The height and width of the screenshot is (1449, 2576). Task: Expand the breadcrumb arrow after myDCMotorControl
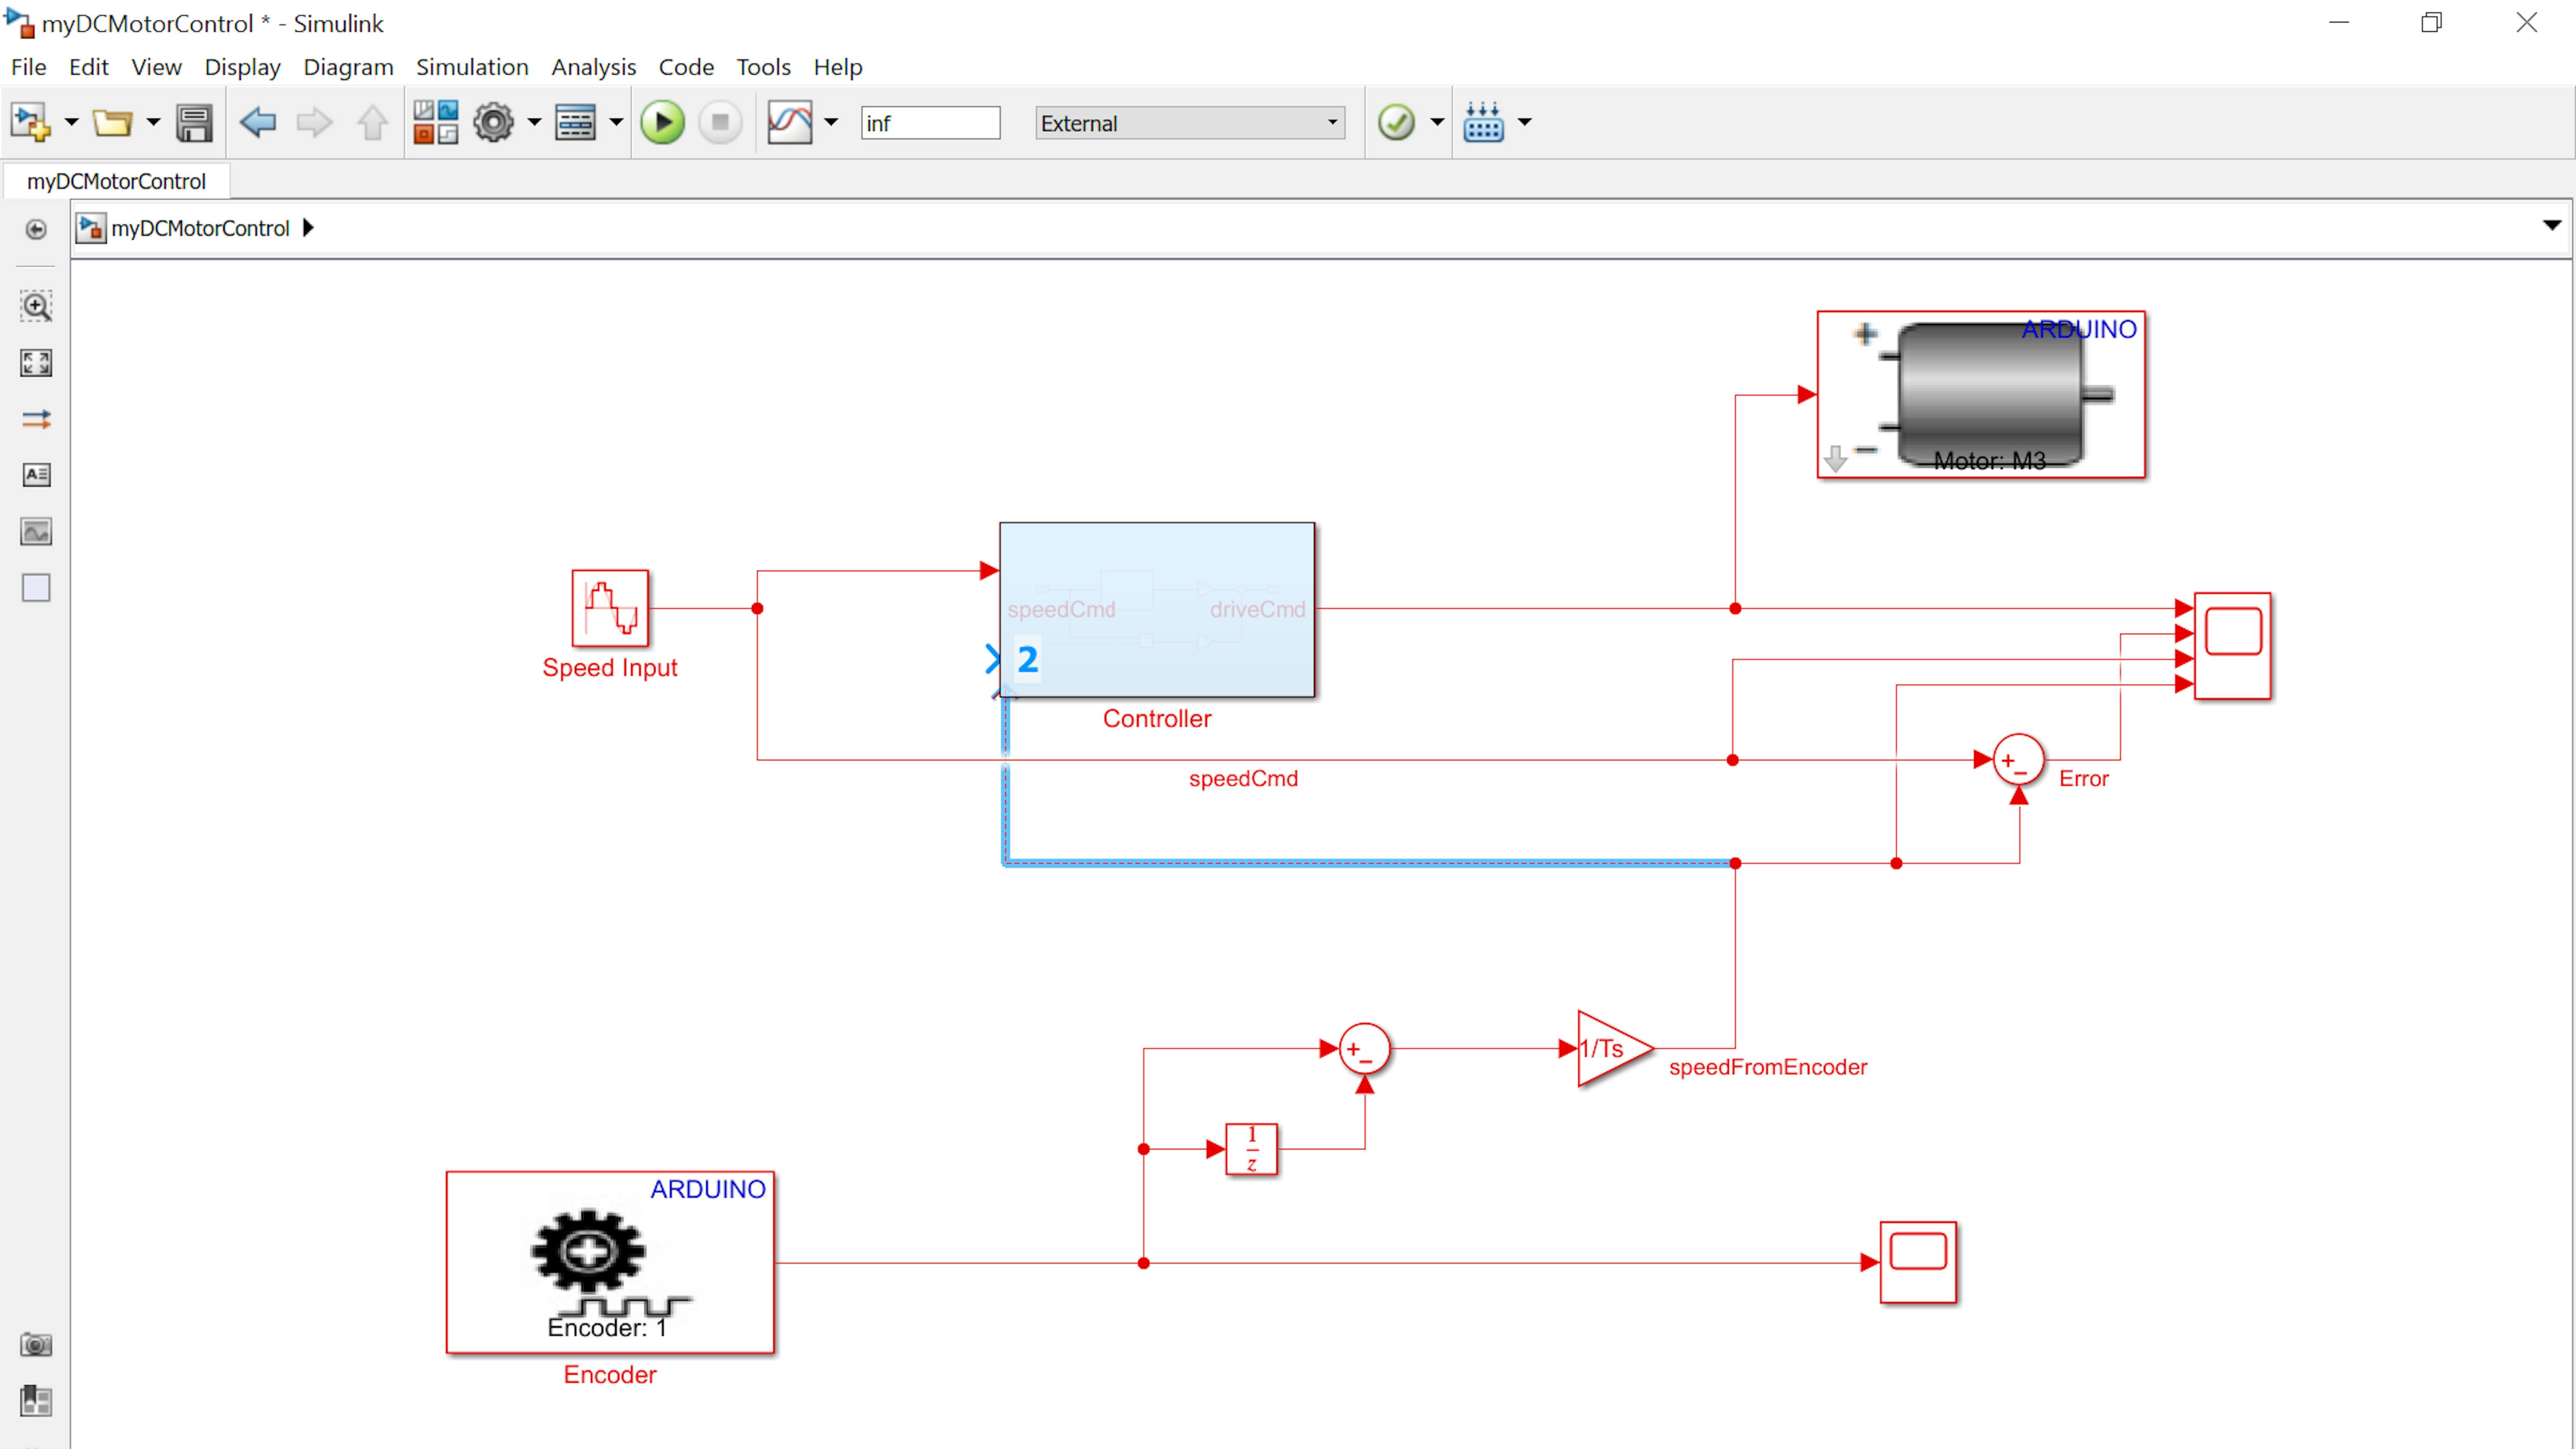[308, 228]
